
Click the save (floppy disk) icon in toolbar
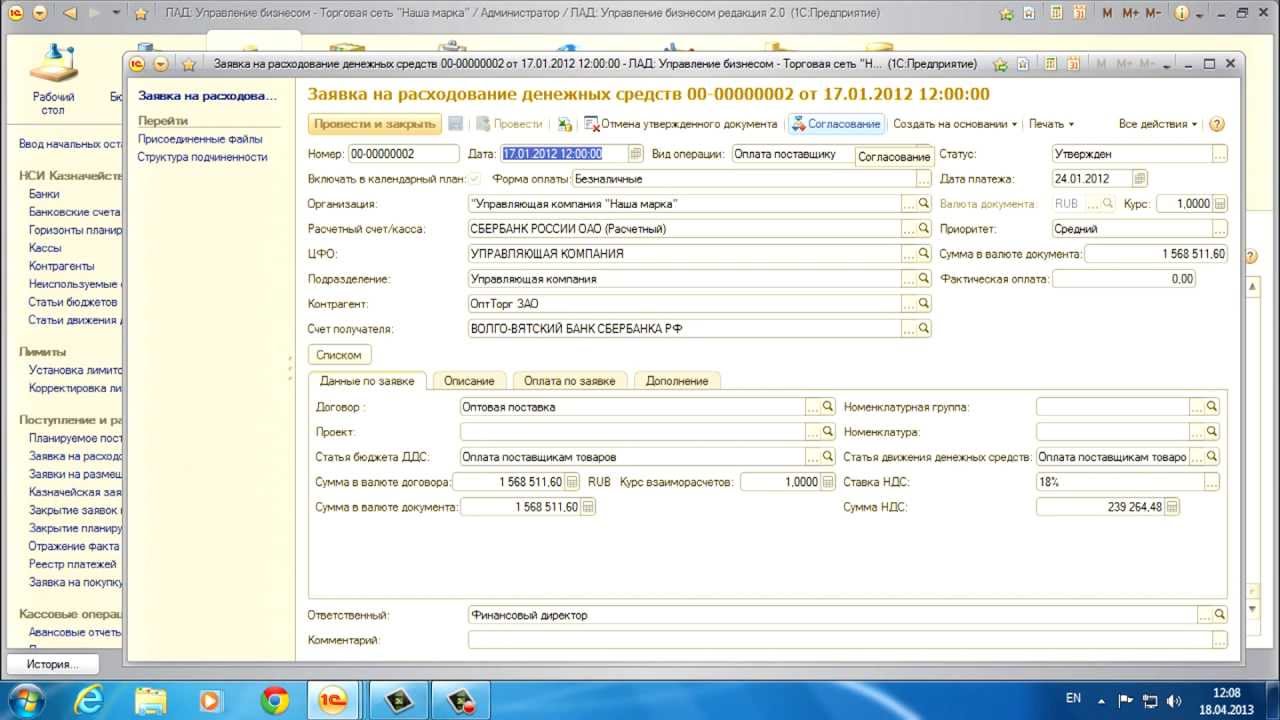pos(455,124)
